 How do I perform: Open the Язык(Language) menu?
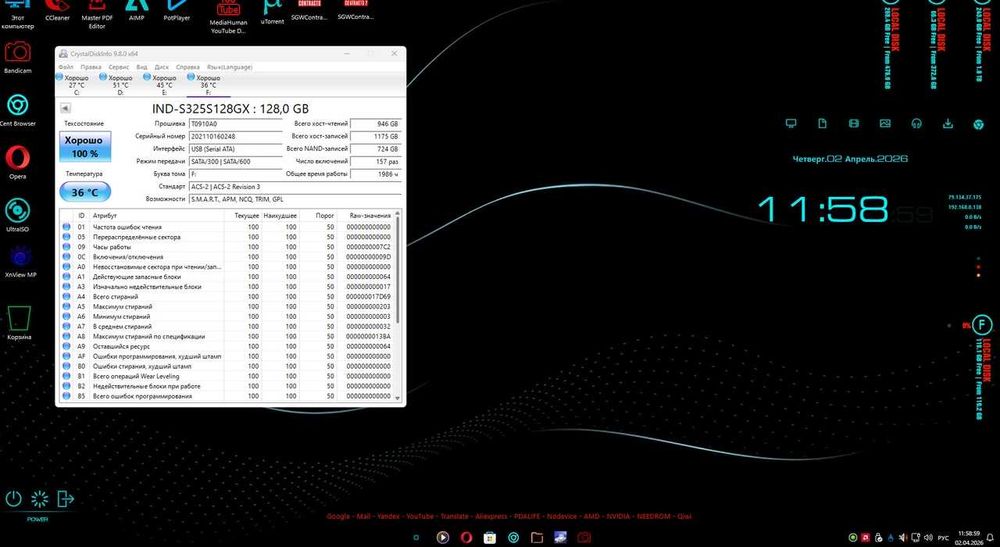pyautogui.click(x=230, y=67)
